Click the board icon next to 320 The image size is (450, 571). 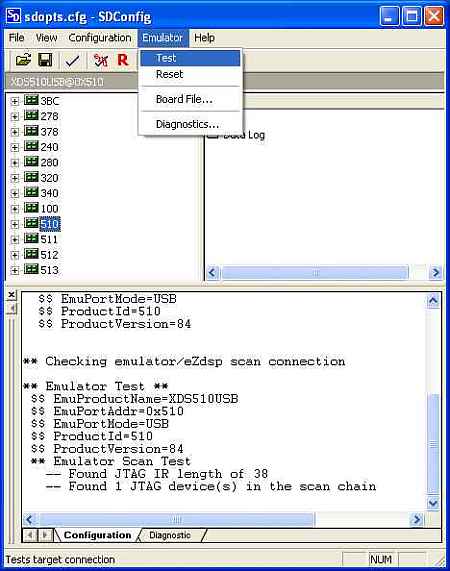[x=31, y=177]
